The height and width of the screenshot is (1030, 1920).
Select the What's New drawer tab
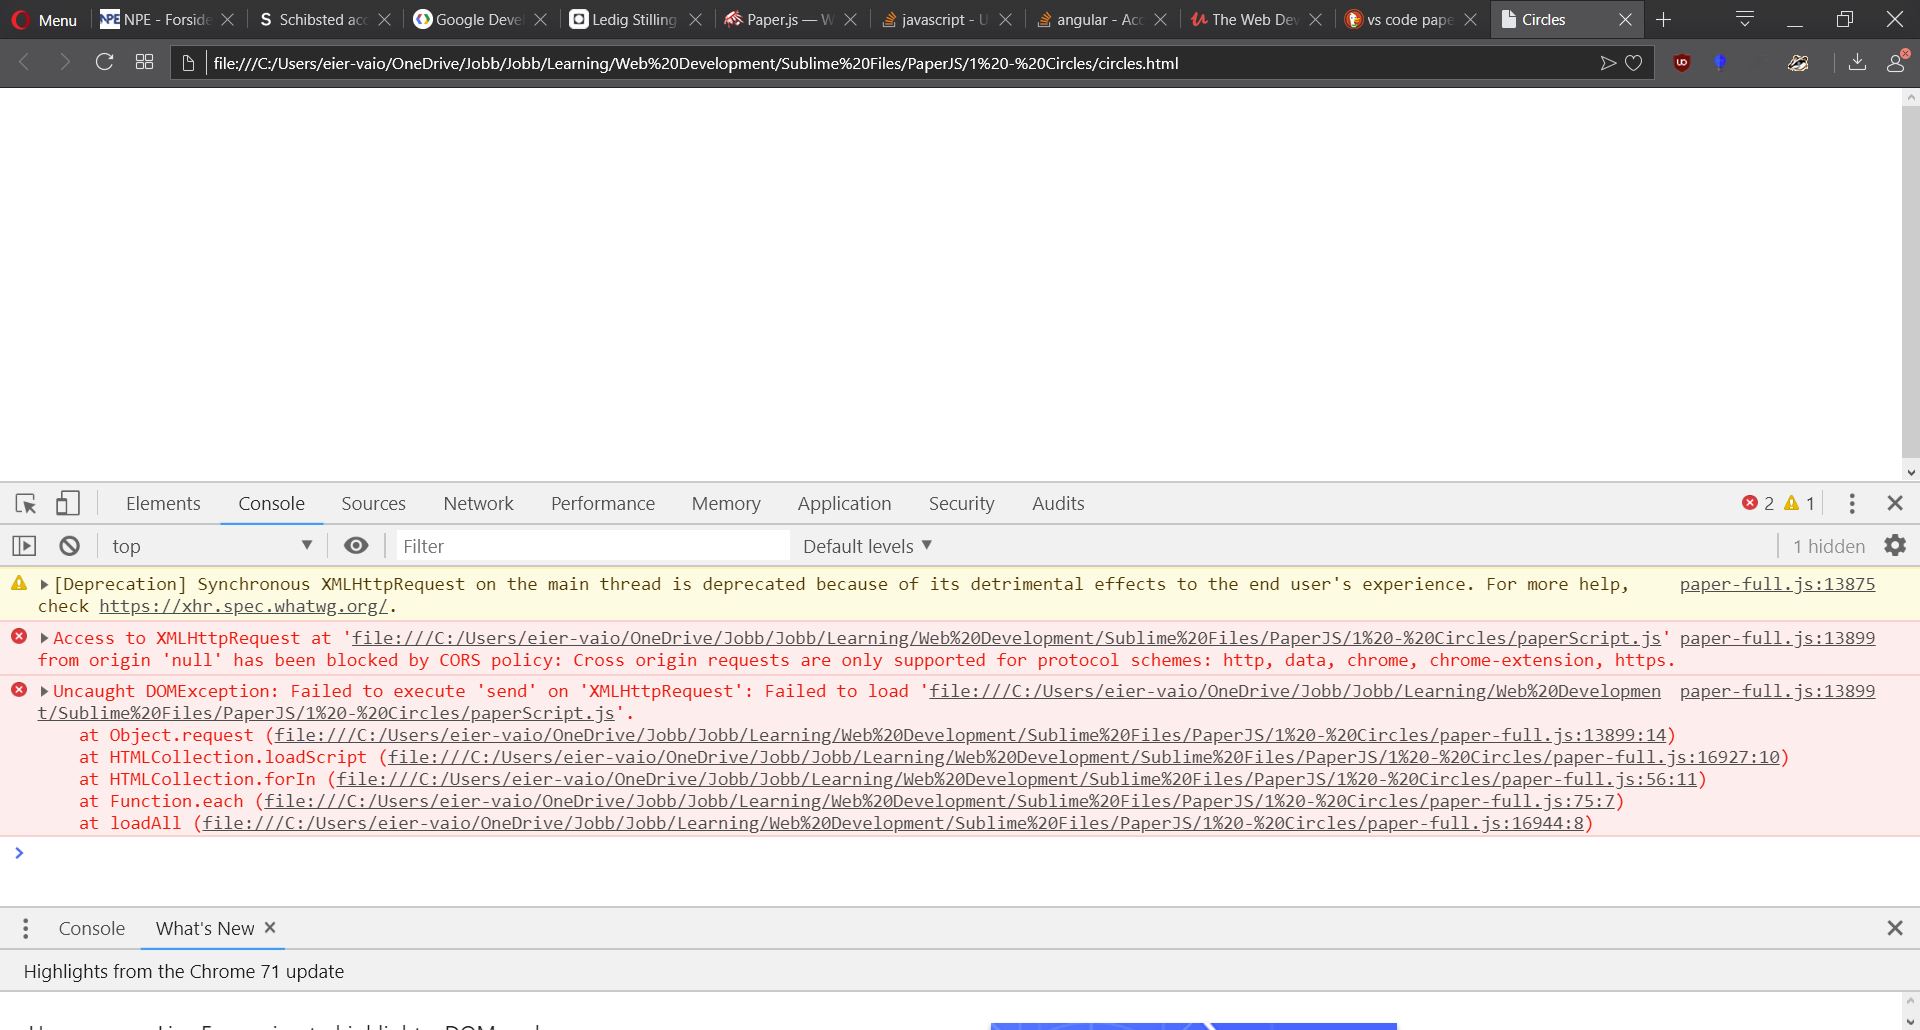click(x=205, y=928)
